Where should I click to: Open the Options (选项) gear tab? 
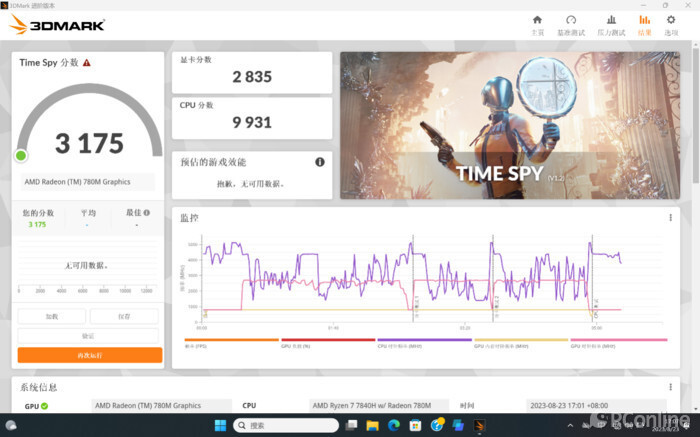(x=671, y=25)
